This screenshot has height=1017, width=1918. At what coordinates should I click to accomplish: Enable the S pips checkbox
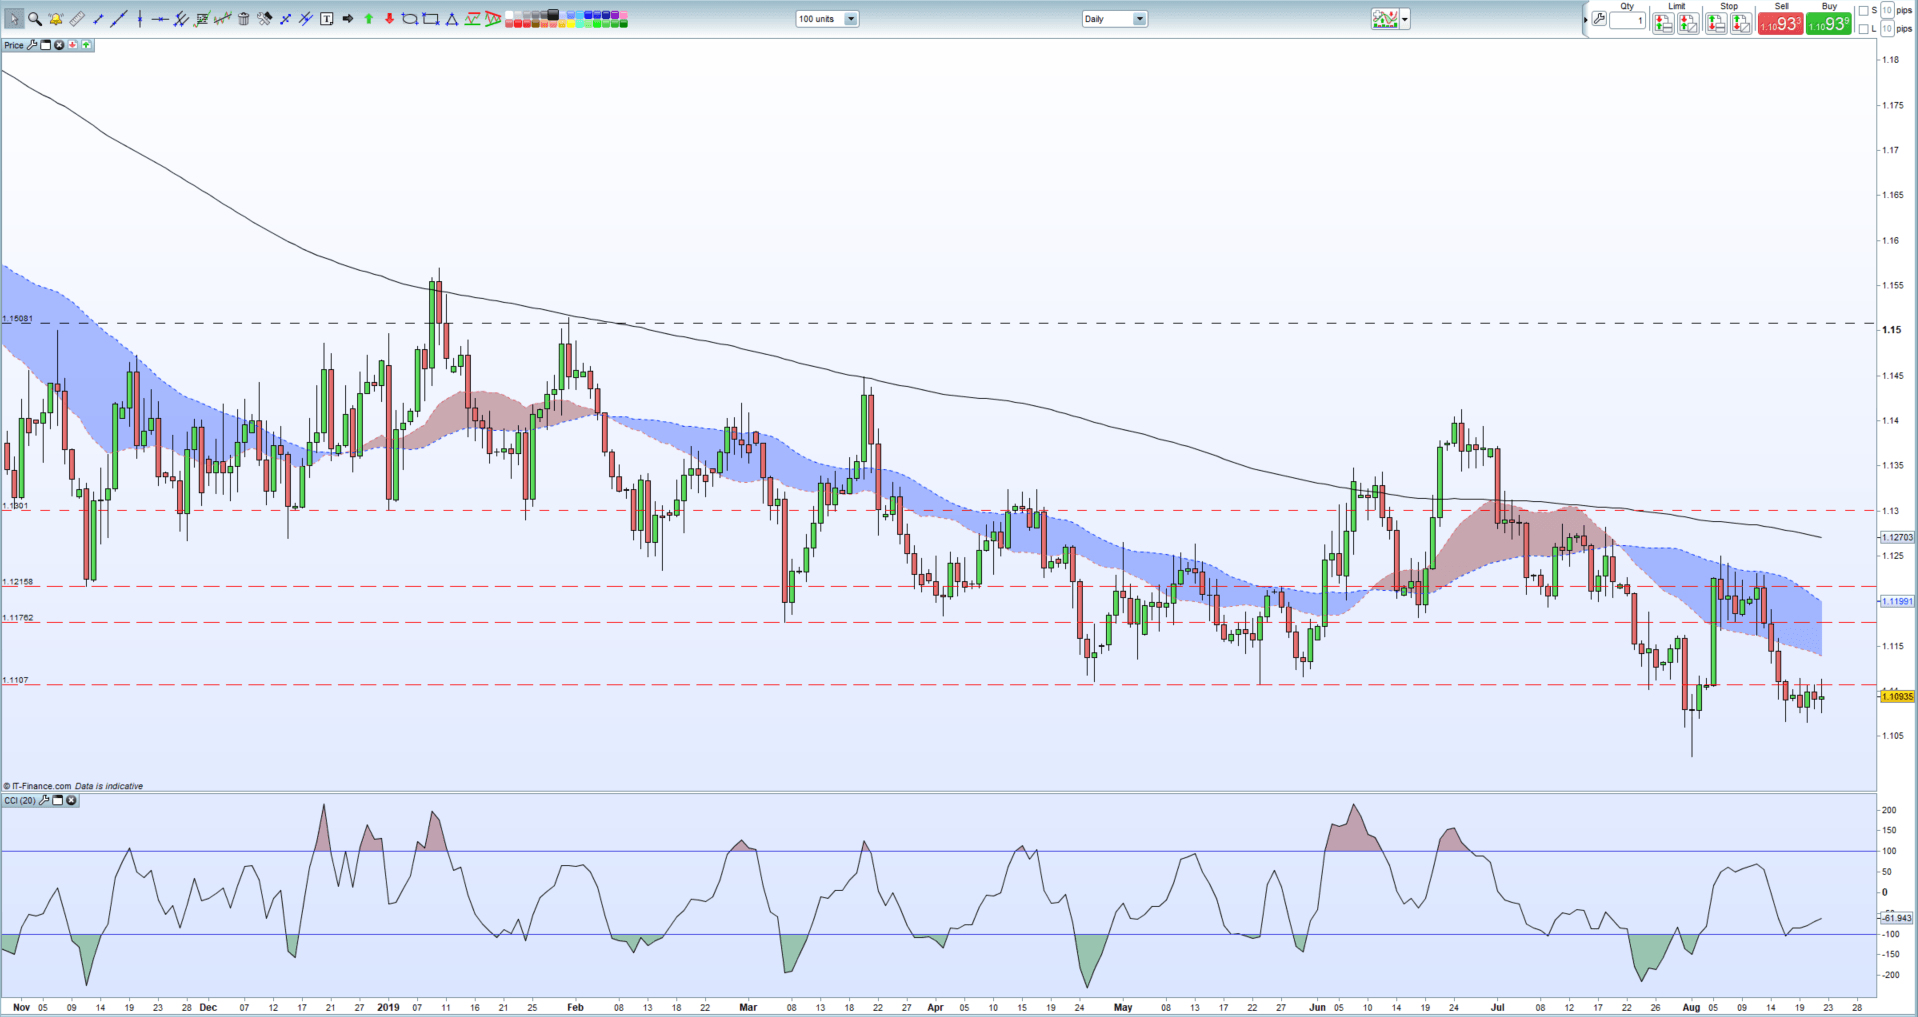tap(1863, 11)
